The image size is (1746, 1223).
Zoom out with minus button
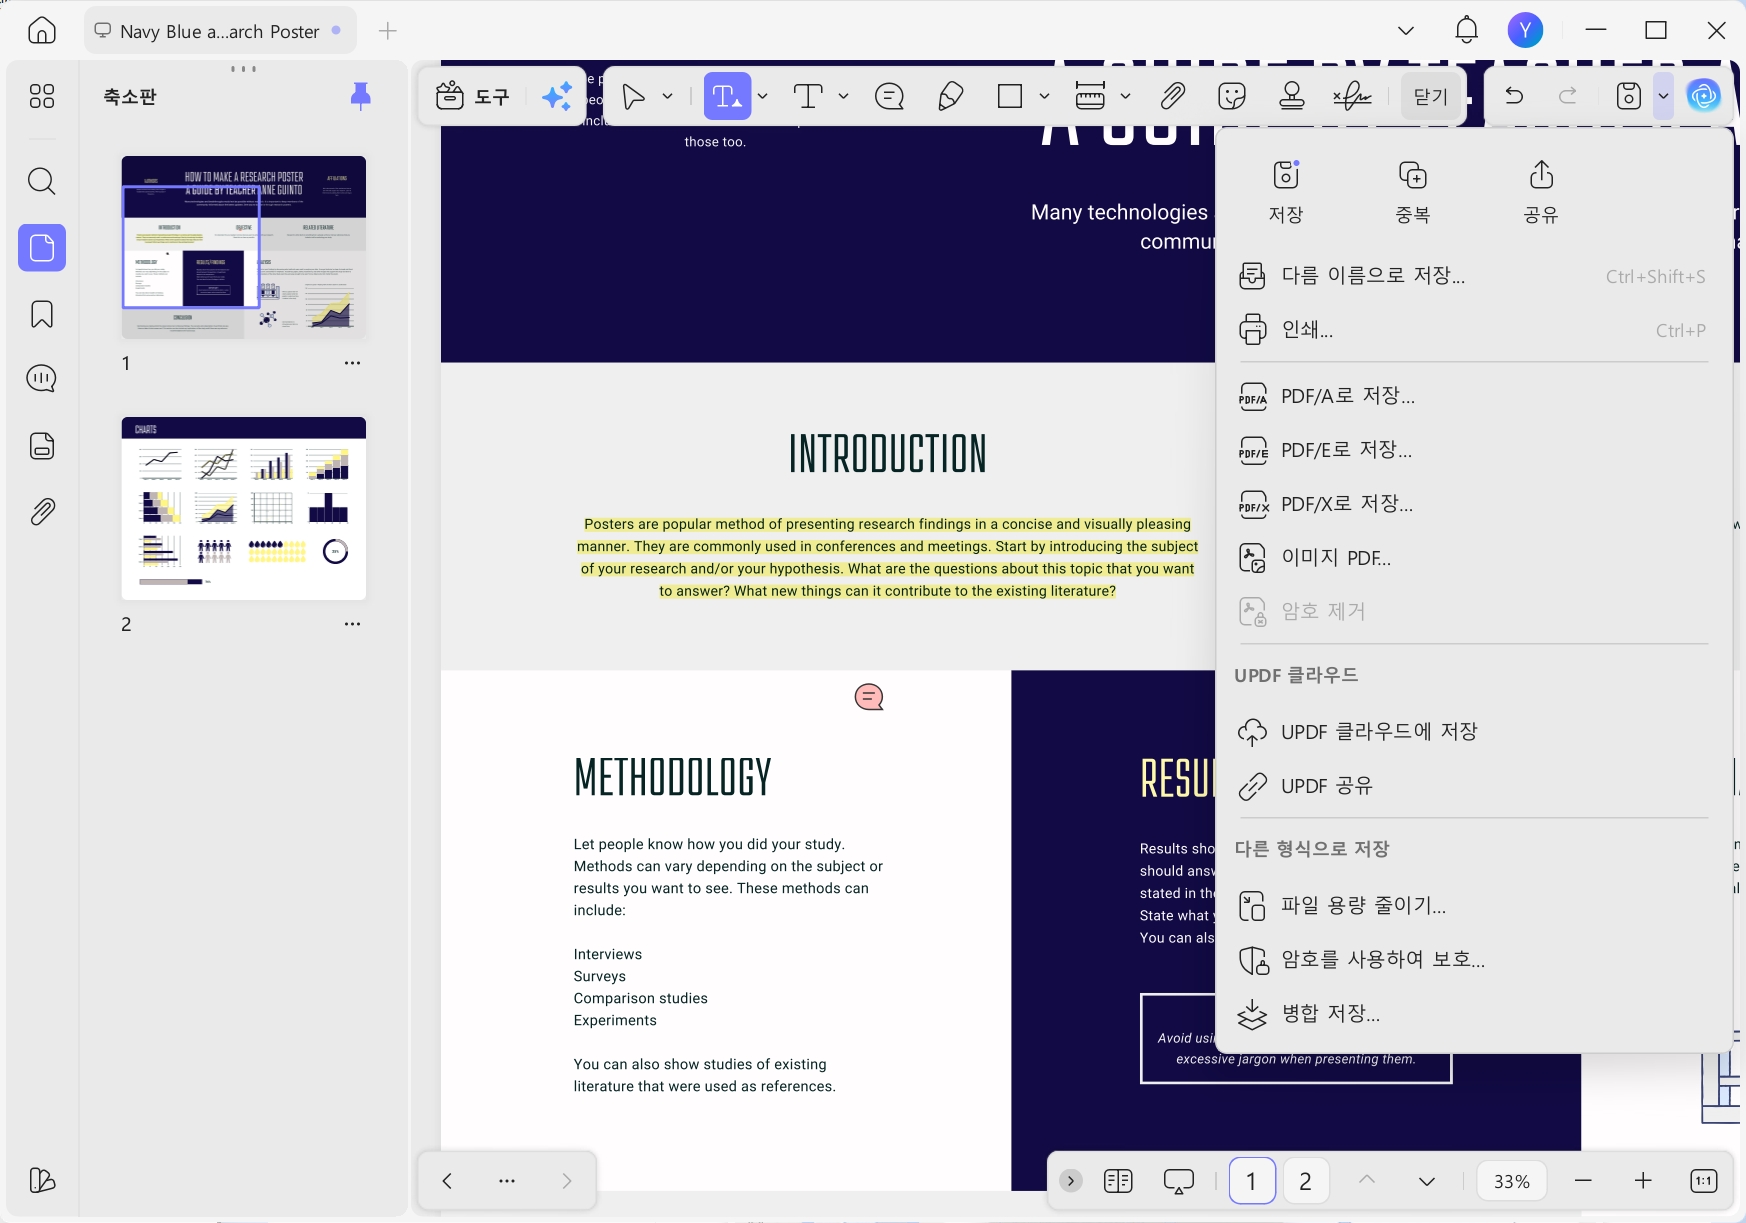1583,1181
